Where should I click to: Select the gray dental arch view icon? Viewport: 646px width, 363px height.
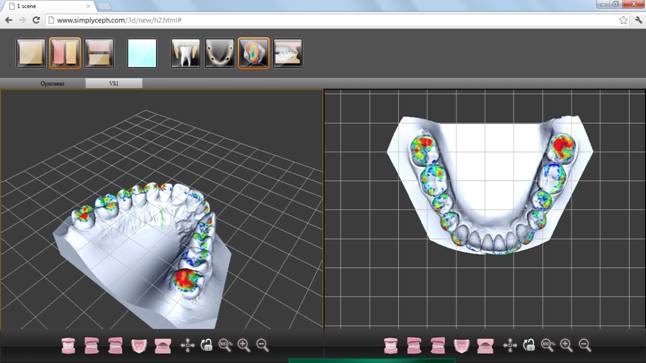(220, 53)
